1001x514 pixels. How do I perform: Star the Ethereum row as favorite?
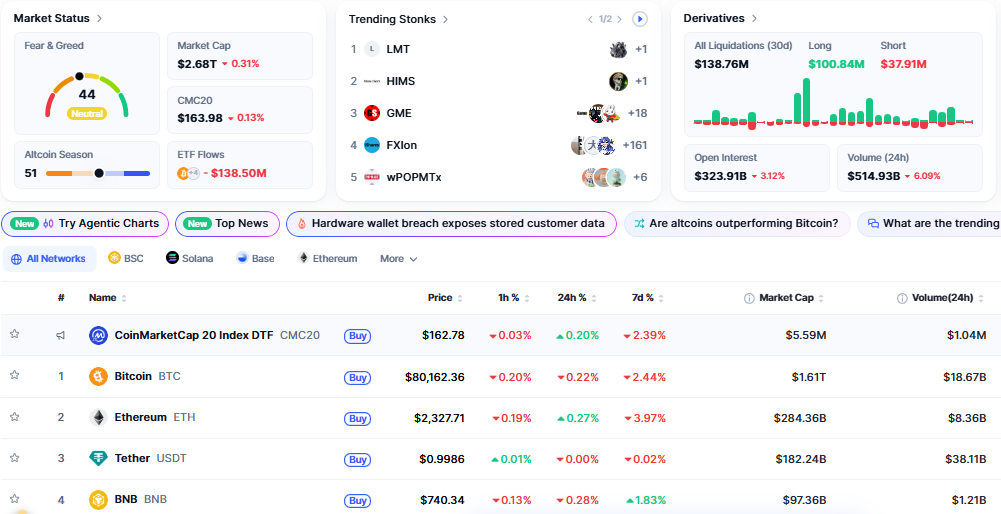[15, 416]
